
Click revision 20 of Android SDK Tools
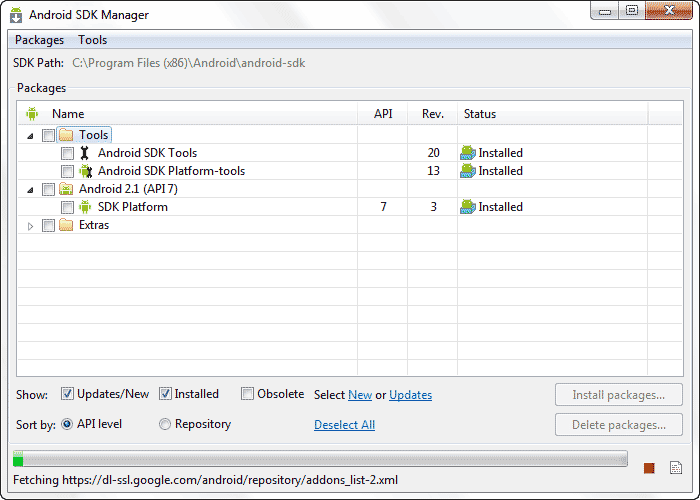(x=433, y=153)
